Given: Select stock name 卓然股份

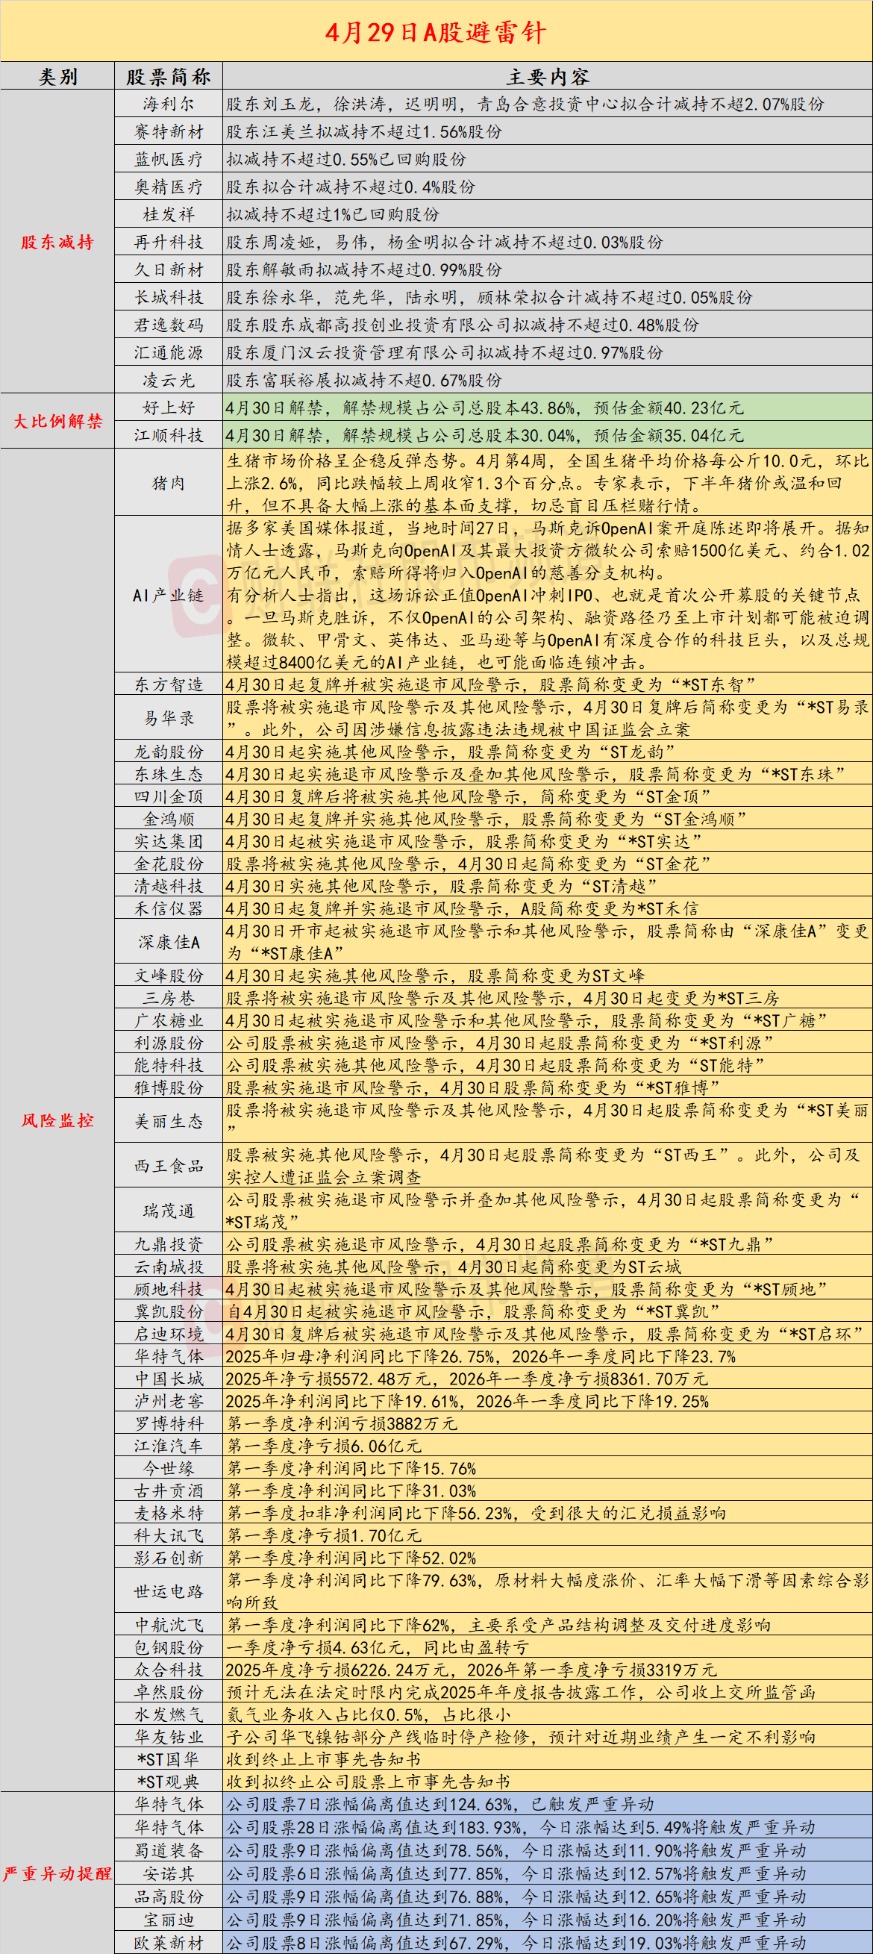Looking at the screenshot, I should tap(169, 1693).
